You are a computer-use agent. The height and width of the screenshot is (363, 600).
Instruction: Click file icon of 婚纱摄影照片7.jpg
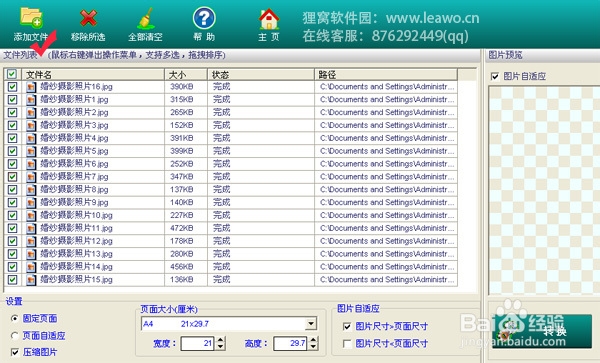[x=31, y=177]
